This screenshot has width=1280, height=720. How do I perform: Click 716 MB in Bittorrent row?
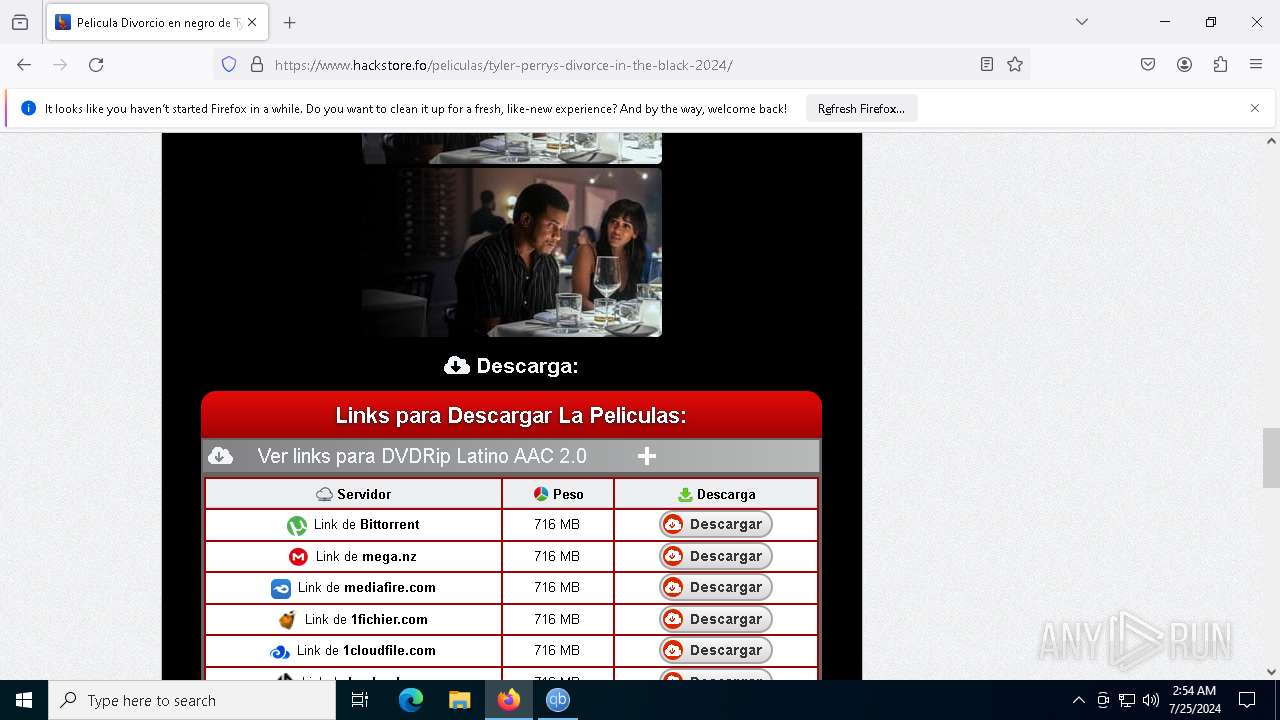coord(557,524)
